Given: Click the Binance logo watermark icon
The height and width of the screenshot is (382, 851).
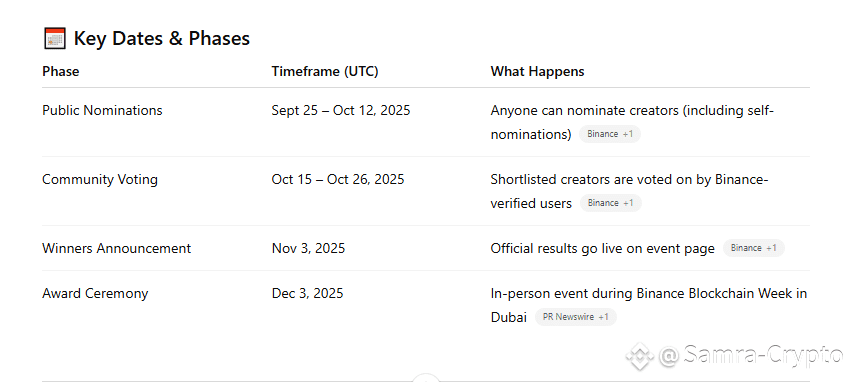Looking at the screenshot, I should (639, 356).
